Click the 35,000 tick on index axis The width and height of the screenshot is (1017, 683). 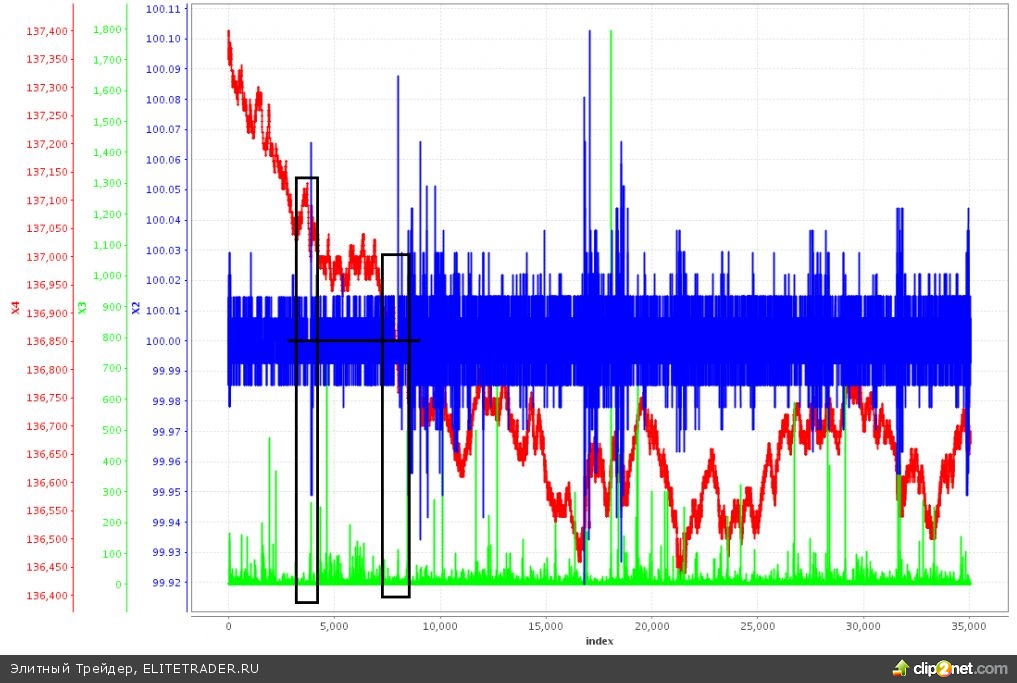[x=969, y=626]
